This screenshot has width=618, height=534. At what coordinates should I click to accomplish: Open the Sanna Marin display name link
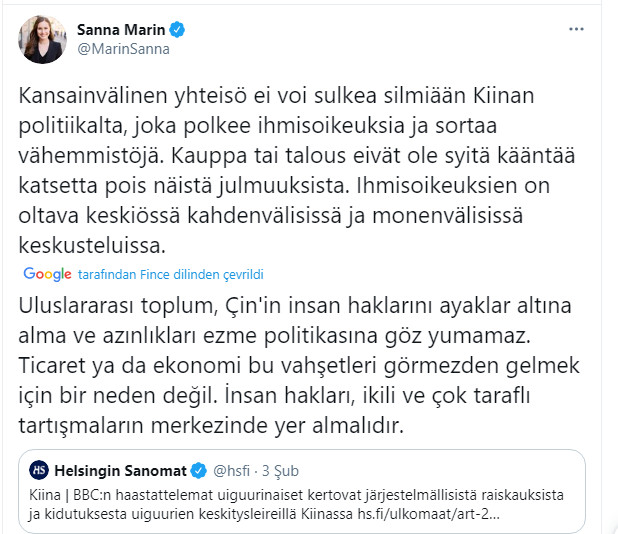[122, 29]
